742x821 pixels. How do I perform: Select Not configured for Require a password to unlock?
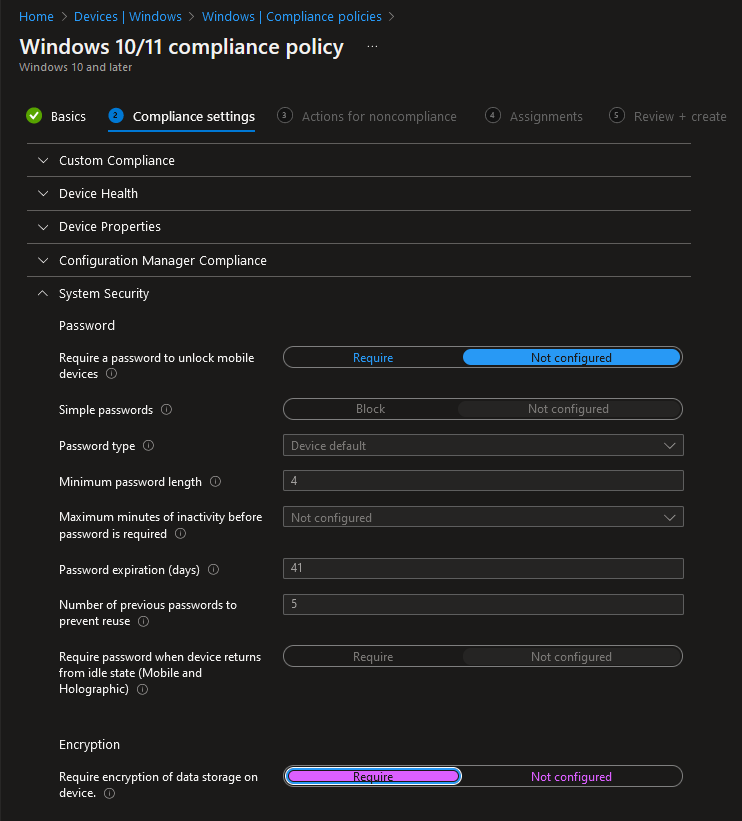pos(571,358)
